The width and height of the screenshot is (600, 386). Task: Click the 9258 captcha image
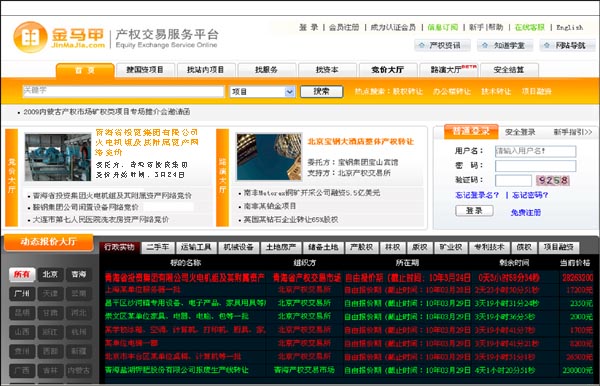tap(553, 180)
